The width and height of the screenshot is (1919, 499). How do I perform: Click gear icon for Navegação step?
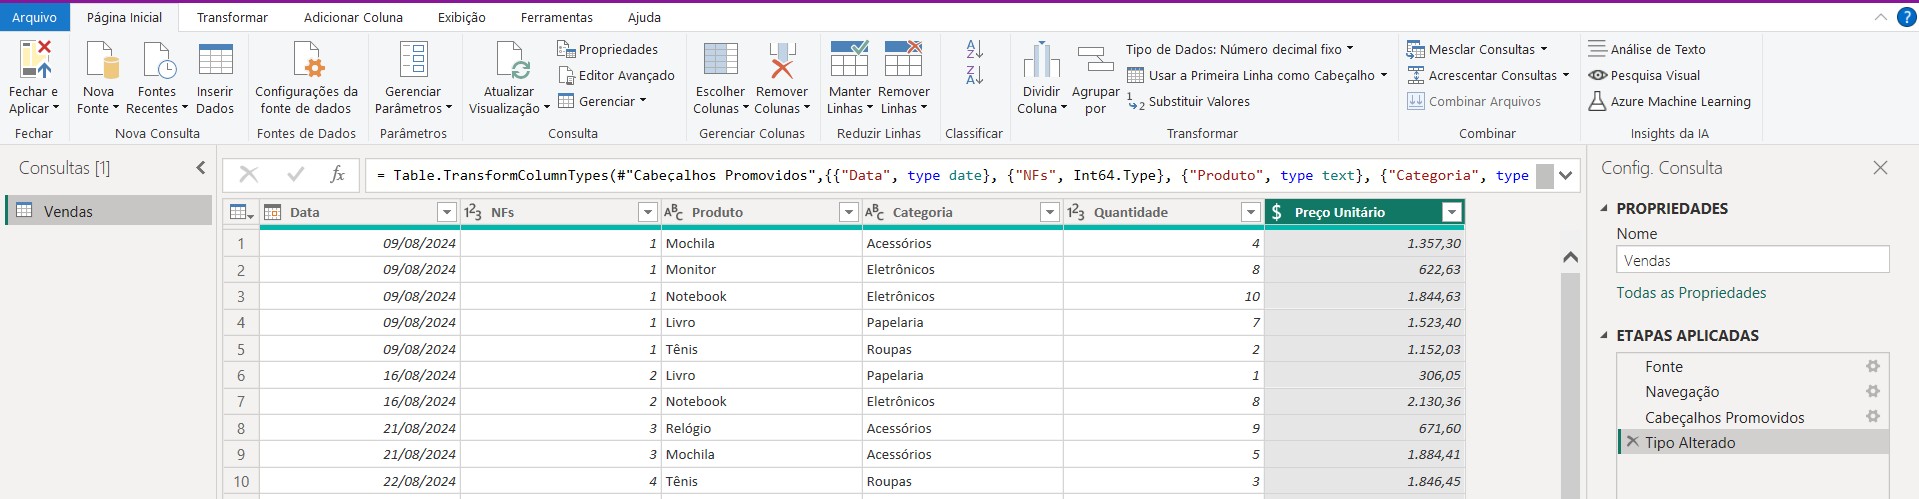pos(1873,392)
